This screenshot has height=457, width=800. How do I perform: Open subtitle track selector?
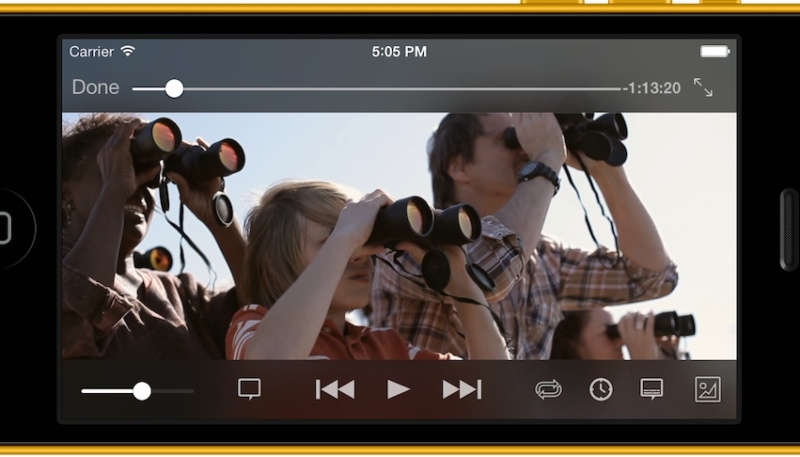point(652,390)
